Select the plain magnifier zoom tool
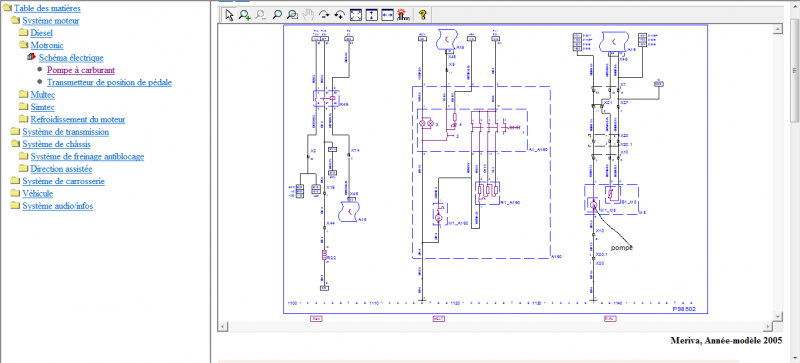Screen dimensions: 800x363 click(x=277, y=15)
